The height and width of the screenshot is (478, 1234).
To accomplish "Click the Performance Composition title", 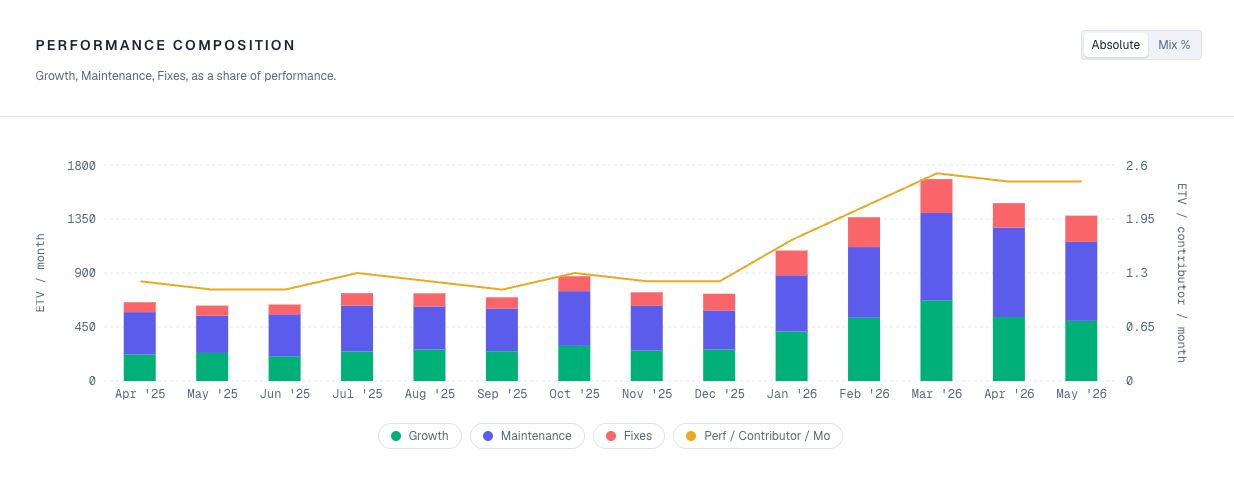I will (166, 45).
